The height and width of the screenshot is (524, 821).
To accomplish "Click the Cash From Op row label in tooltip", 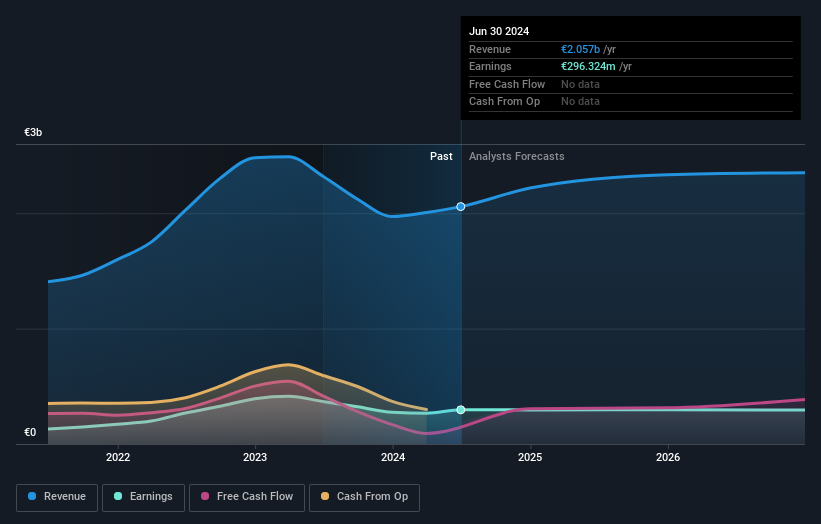I will pos(504,102).
